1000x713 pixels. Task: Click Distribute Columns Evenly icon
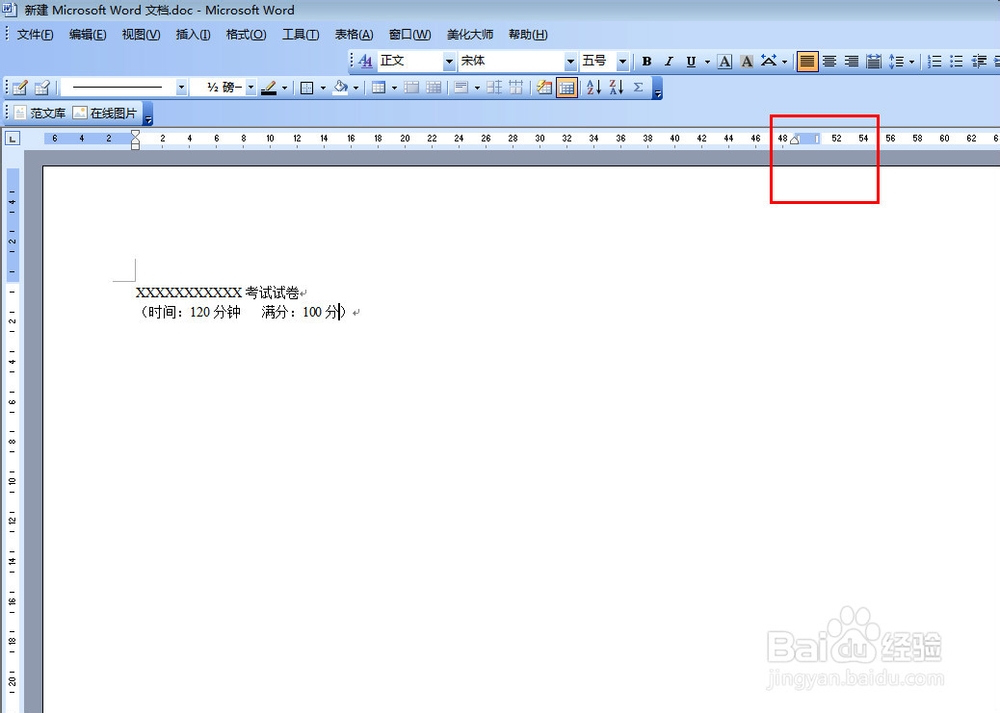[516, 87]
